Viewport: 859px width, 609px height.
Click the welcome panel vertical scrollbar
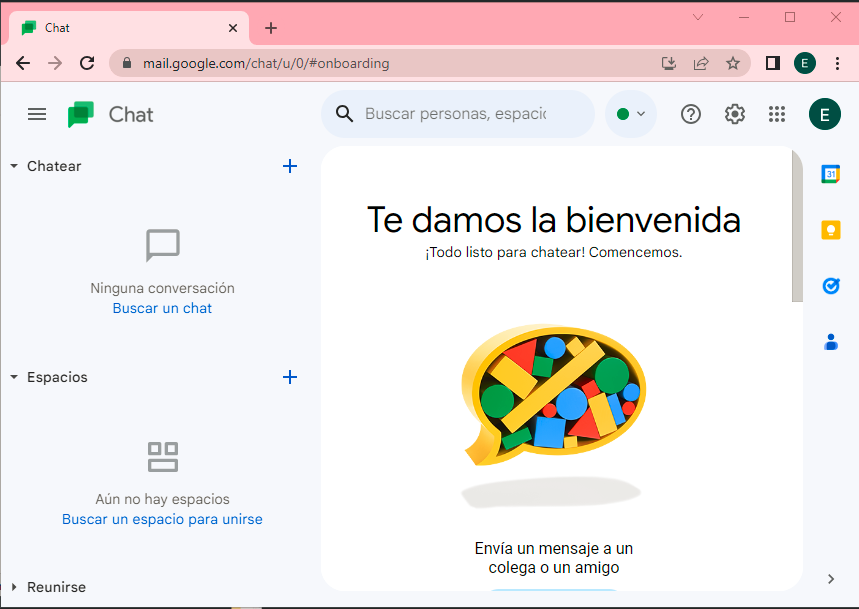[797, 225]
